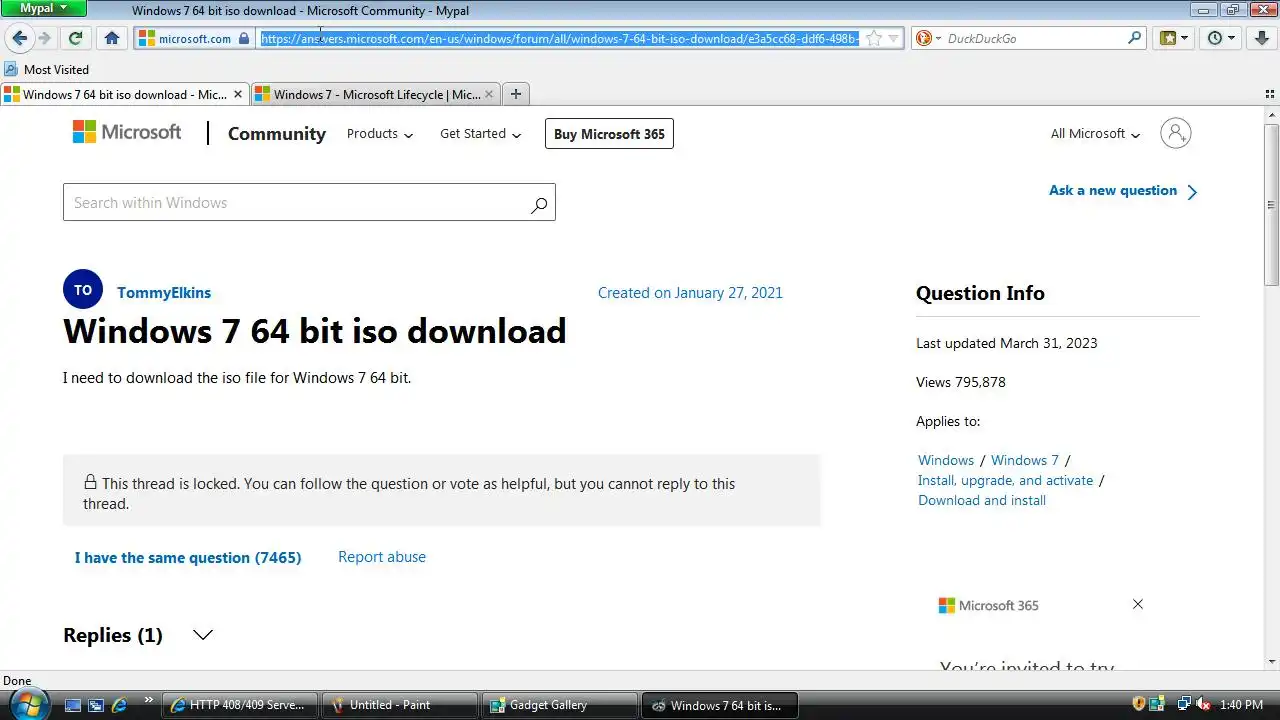Open the All Microsoft dropdown
This screenshot has height=720, width=1280.
pyautogui.click(x=1095, y=134)
